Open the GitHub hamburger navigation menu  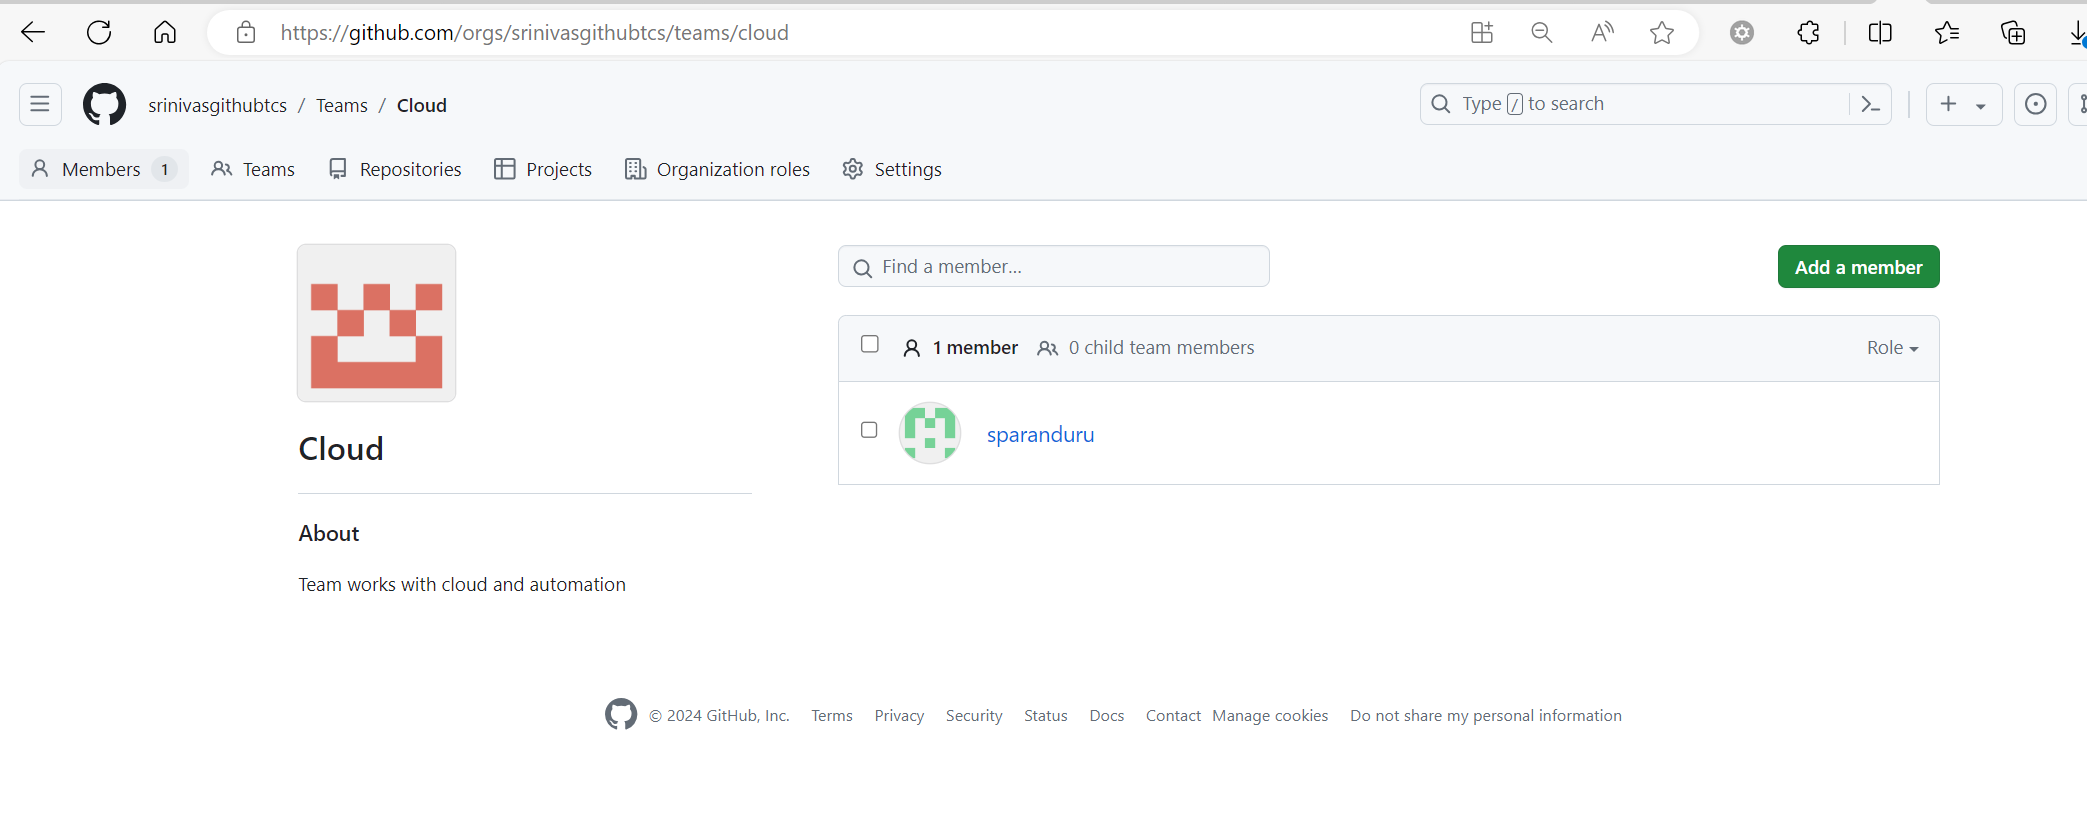pos(40,104)
